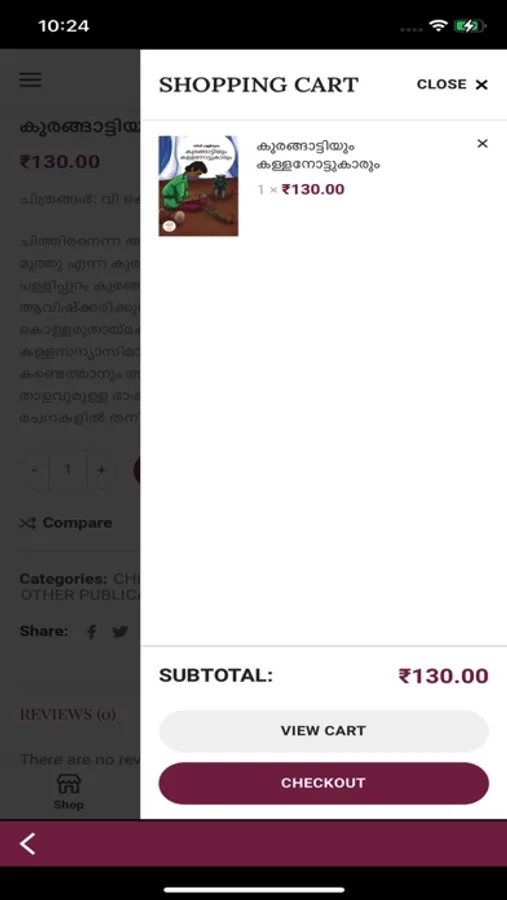Close the shopping cart panel

[x=452, y=84]
